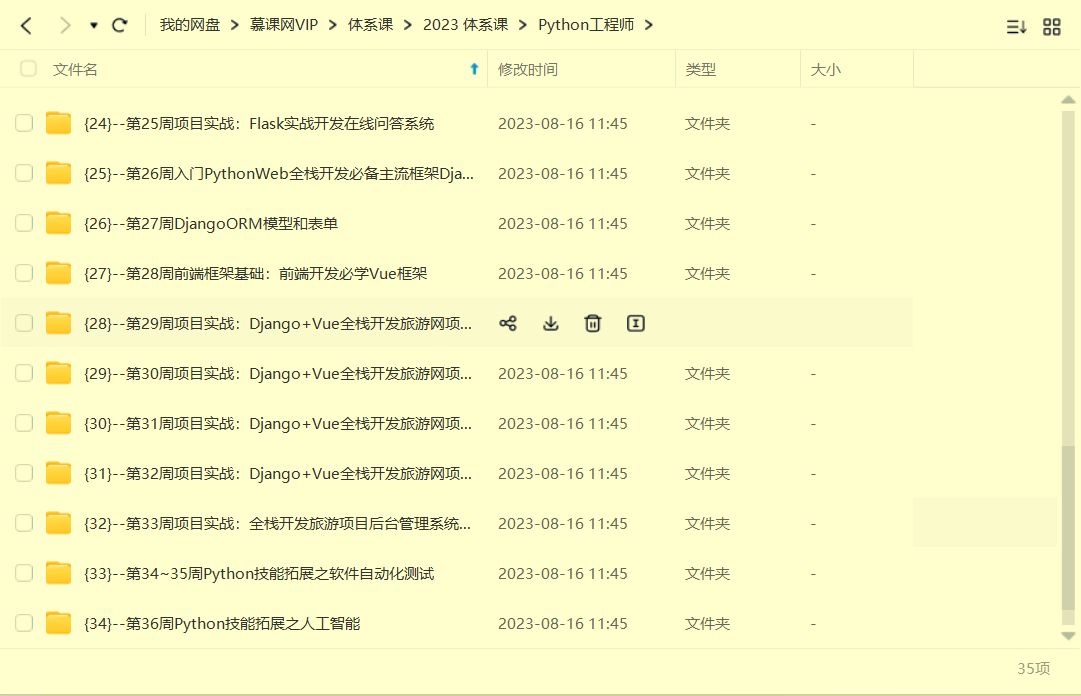1081x696 pixels.
Task: Check the box for {24} 第25周 folder
Action: (x=24, y=123)
